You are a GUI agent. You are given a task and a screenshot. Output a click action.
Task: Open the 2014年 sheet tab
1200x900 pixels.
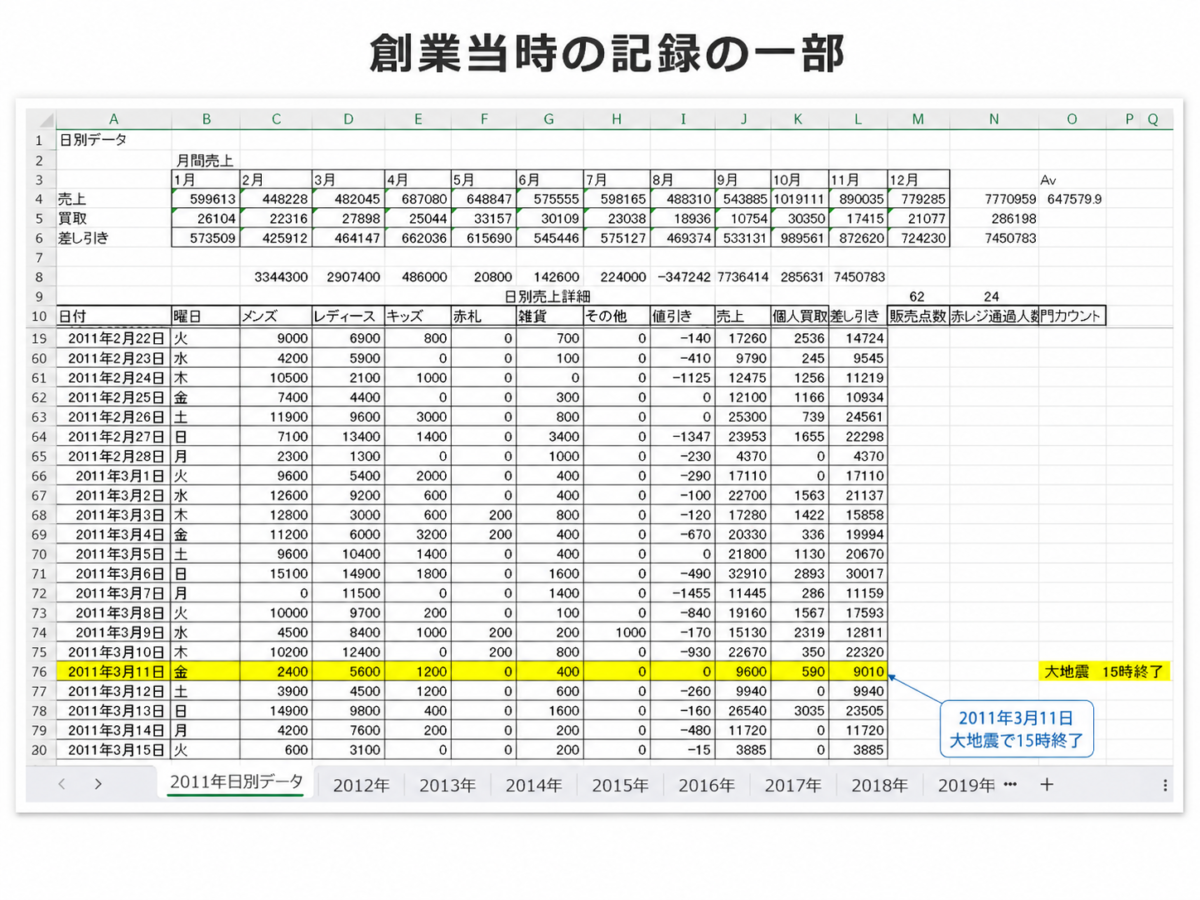(x=534, y=785)
